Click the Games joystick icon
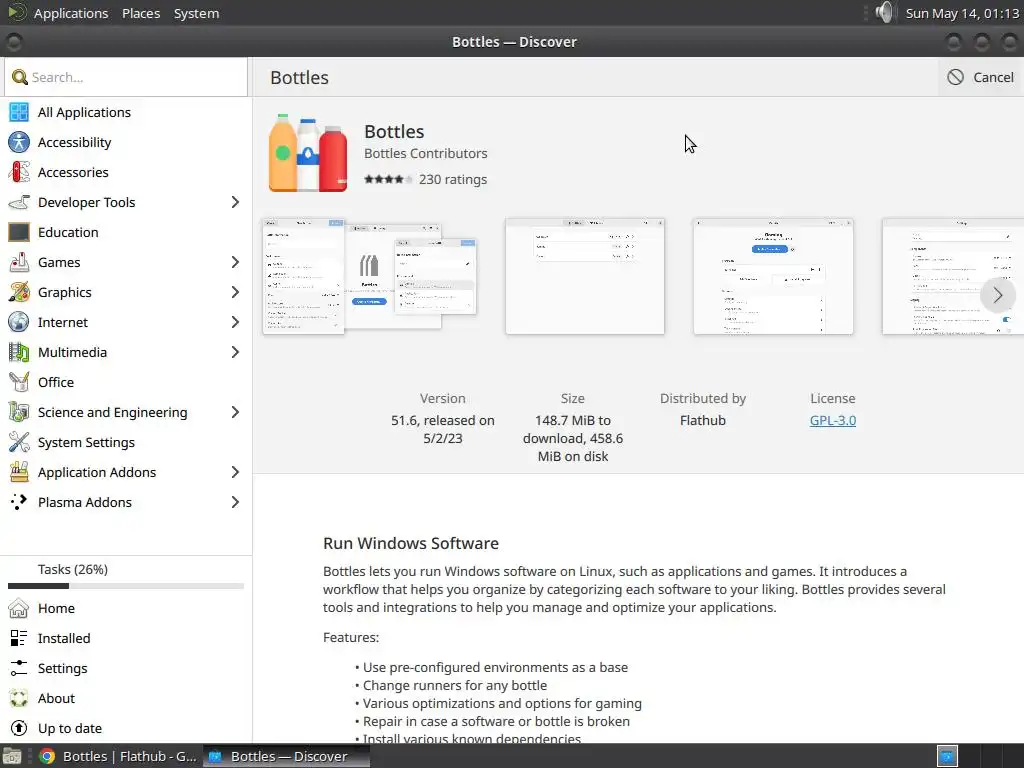 tap(19, 263)
